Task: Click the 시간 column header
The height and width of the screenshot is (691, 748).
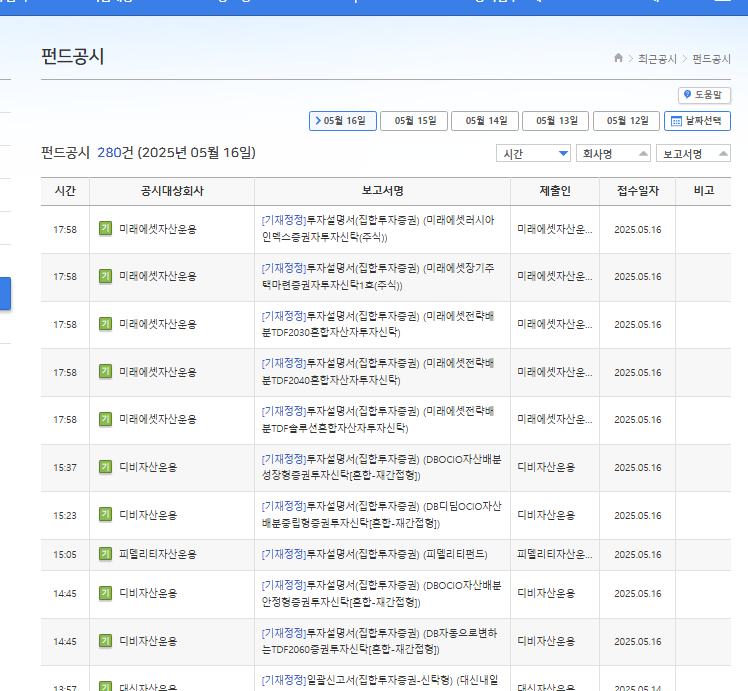Action: 65,191
